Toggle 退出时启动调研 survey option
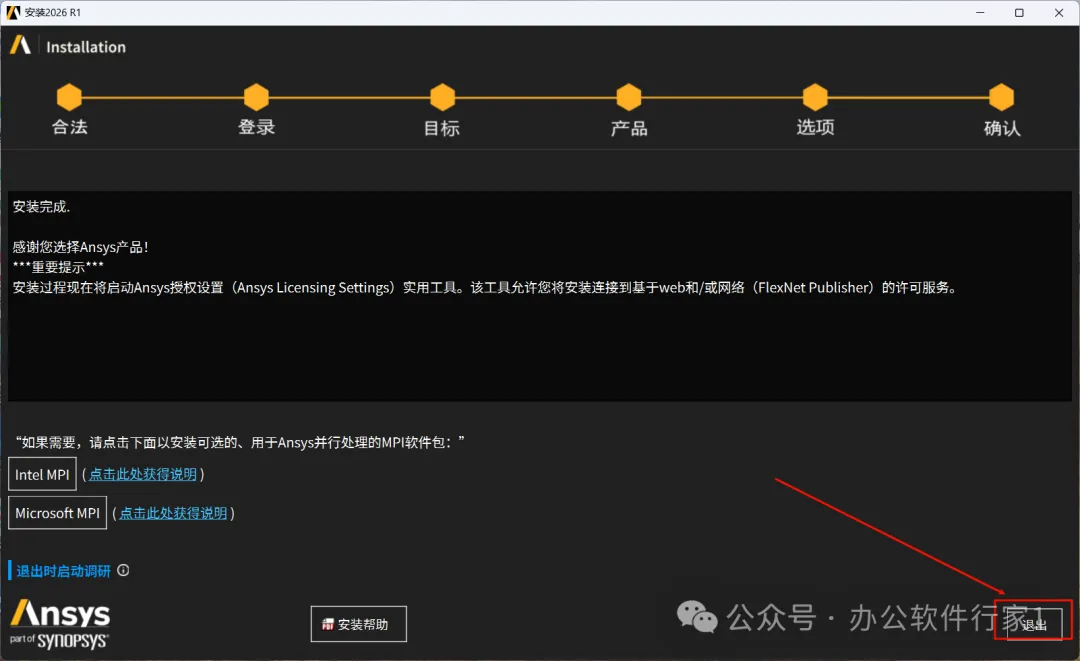 point(63,571)
